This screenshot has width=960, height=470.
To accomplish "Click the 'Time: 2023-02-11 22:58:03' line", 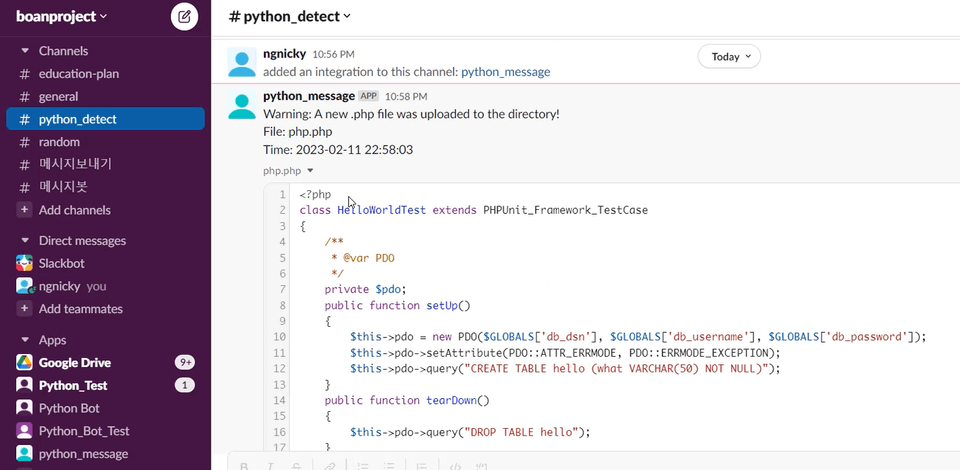I will click(x=338, y=149).
